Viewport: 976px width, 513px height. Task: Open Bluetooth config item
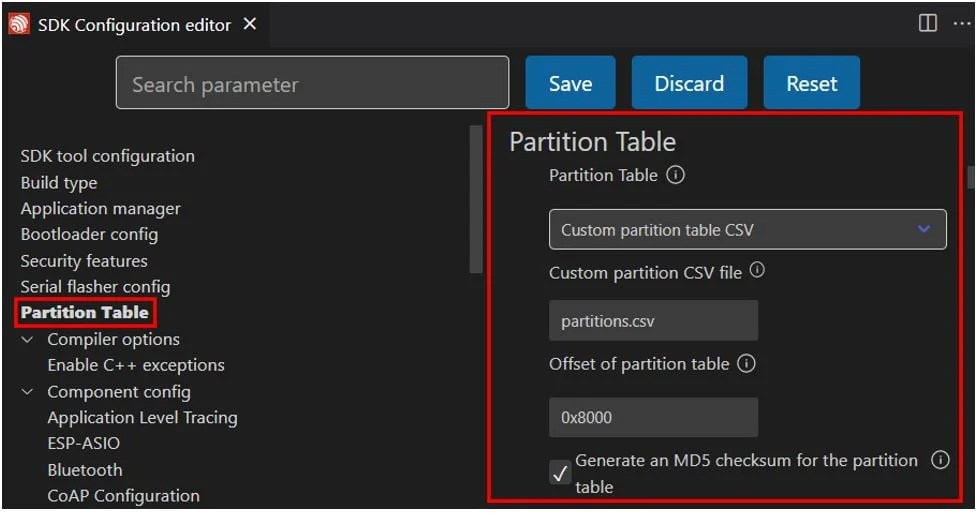click(85, 470)
